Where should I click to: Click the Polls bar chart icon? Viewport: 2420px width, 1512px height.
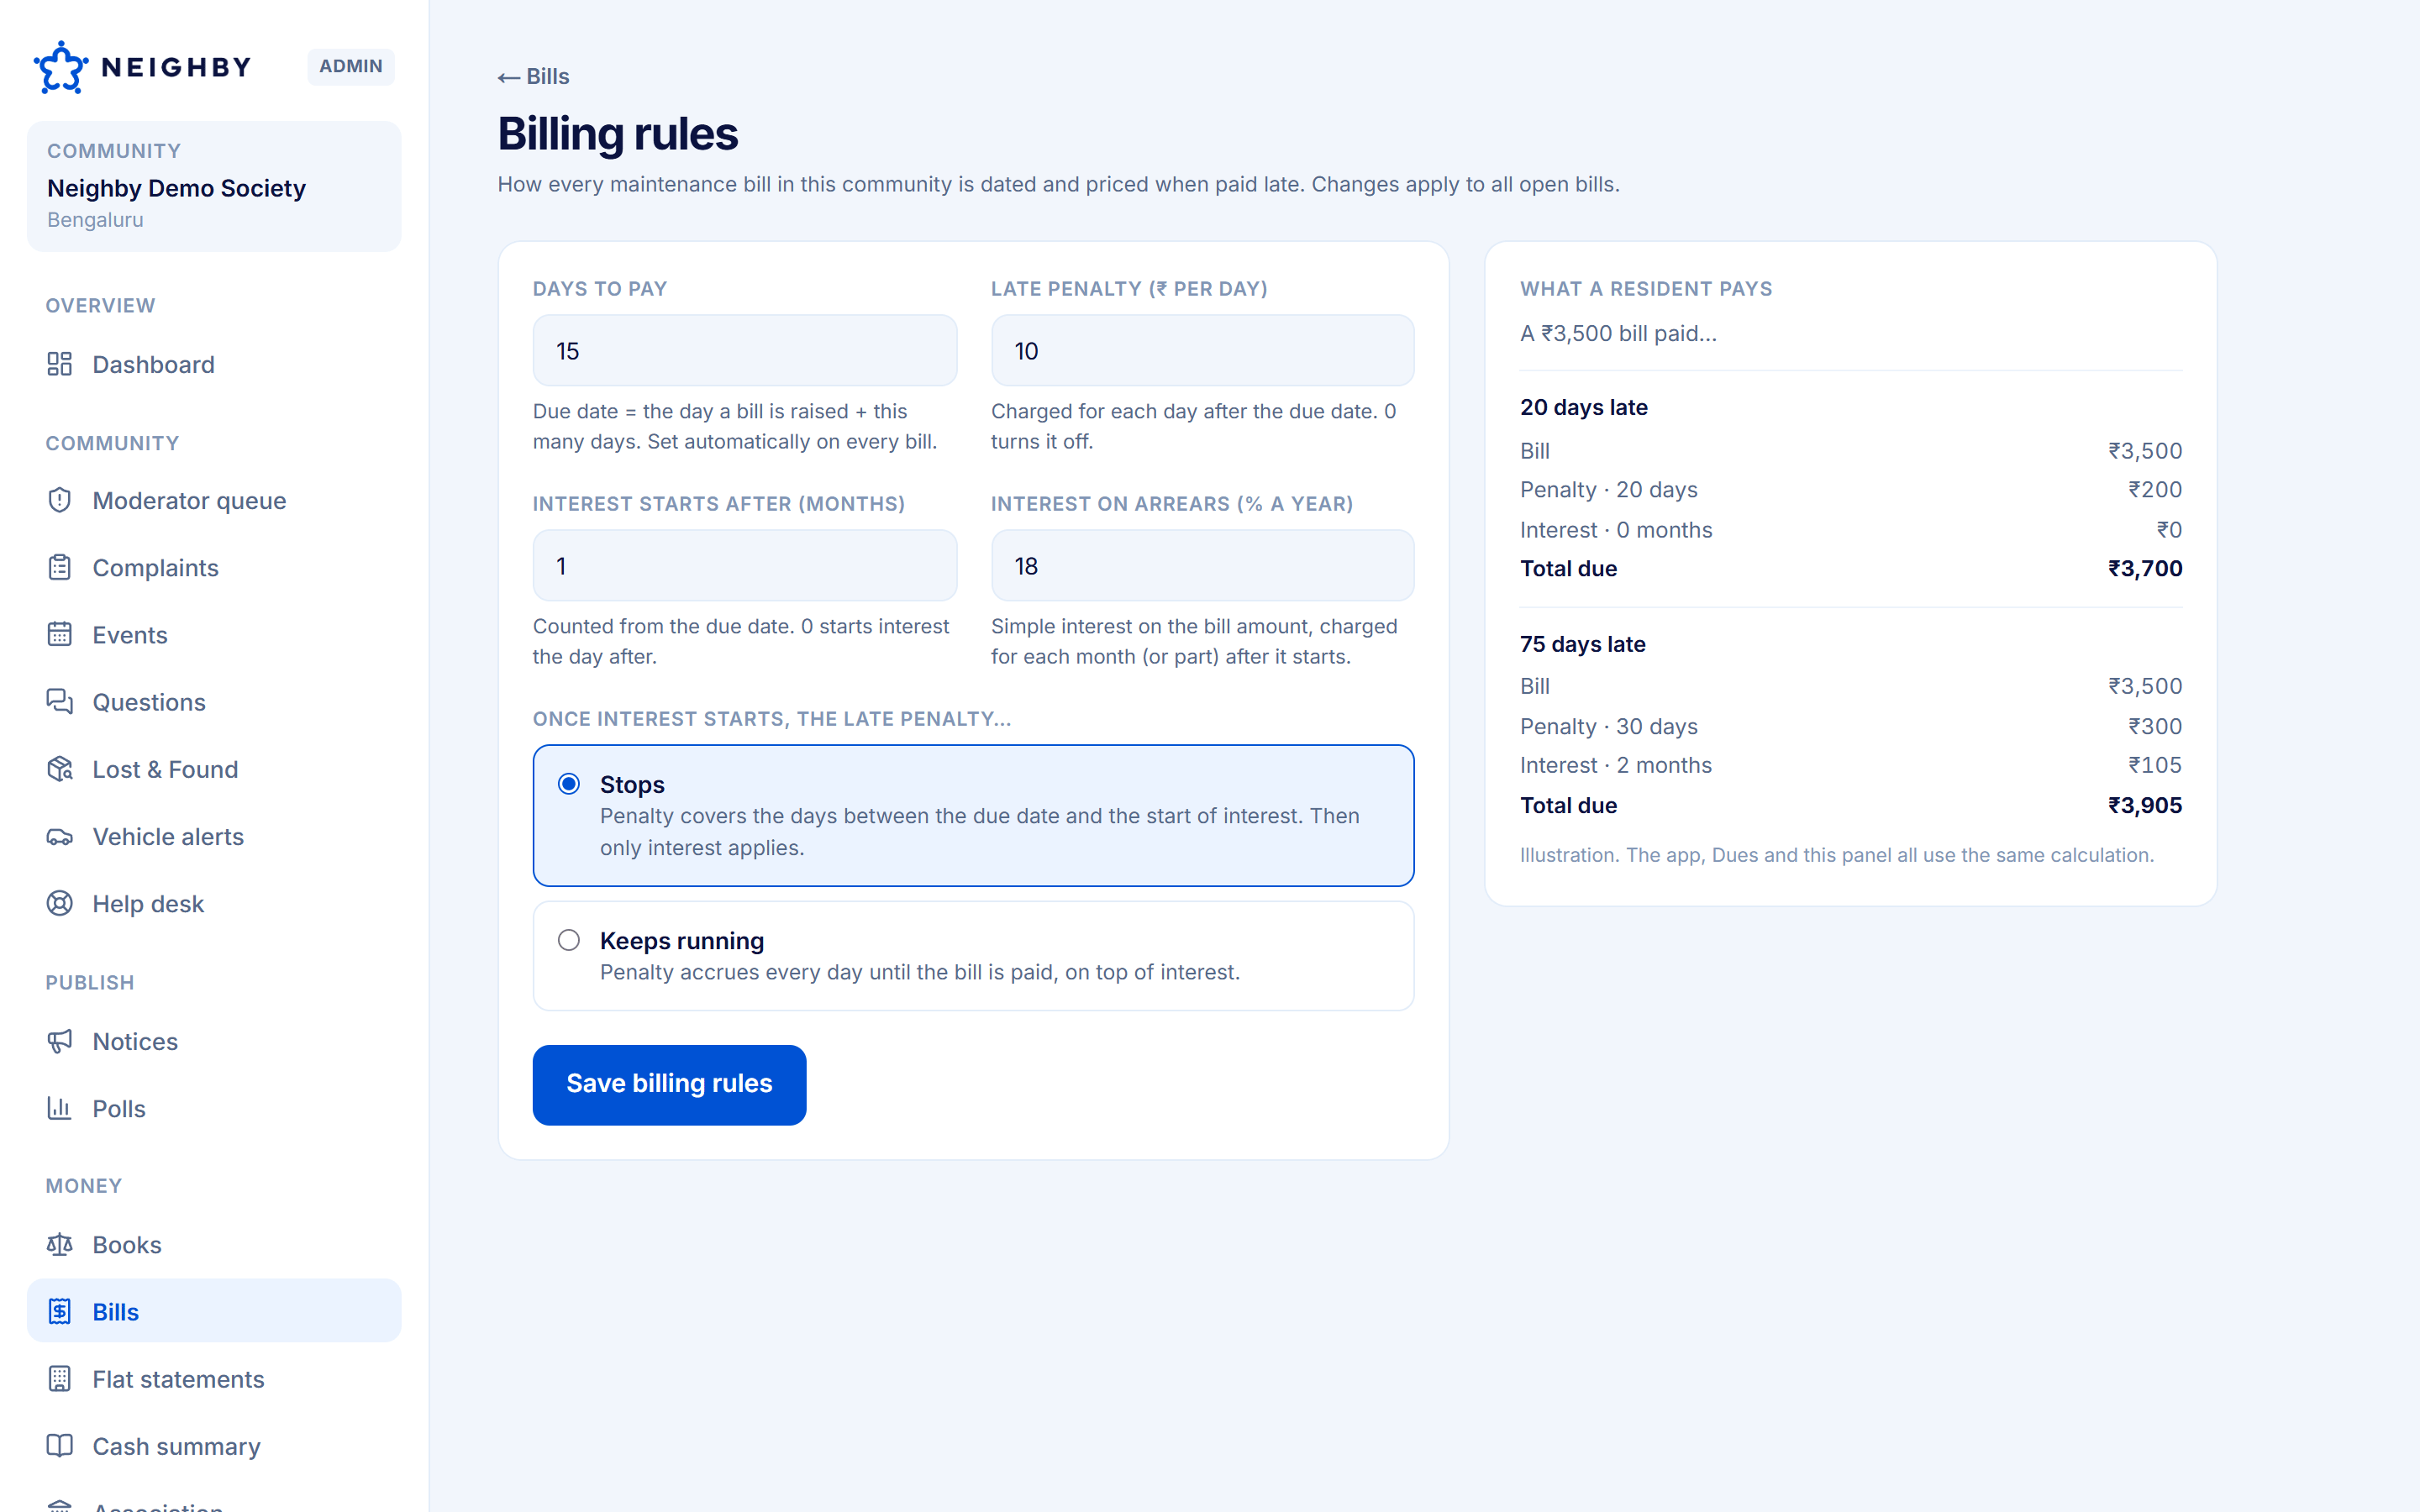[60, 1108]
